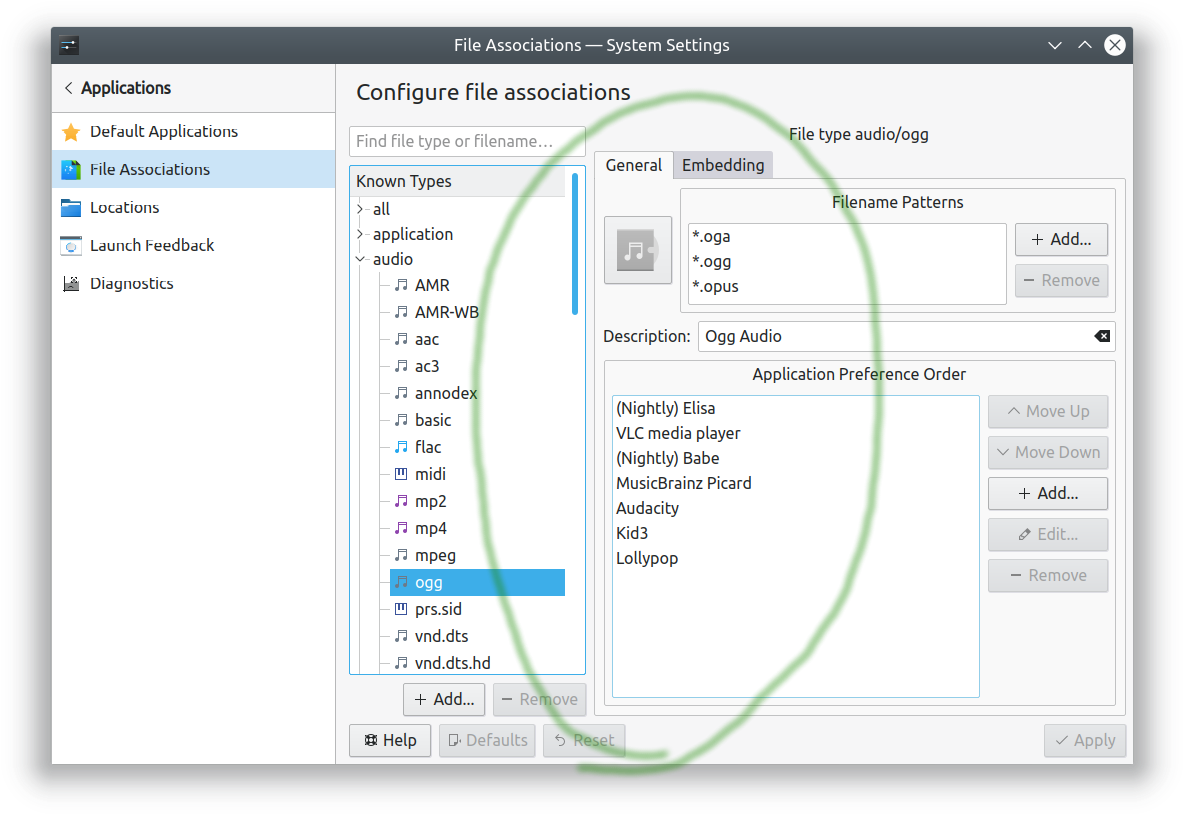The image size is (1183, 814).
Task: Switch to the Embedding tab
Action: (x=722, y=166)
